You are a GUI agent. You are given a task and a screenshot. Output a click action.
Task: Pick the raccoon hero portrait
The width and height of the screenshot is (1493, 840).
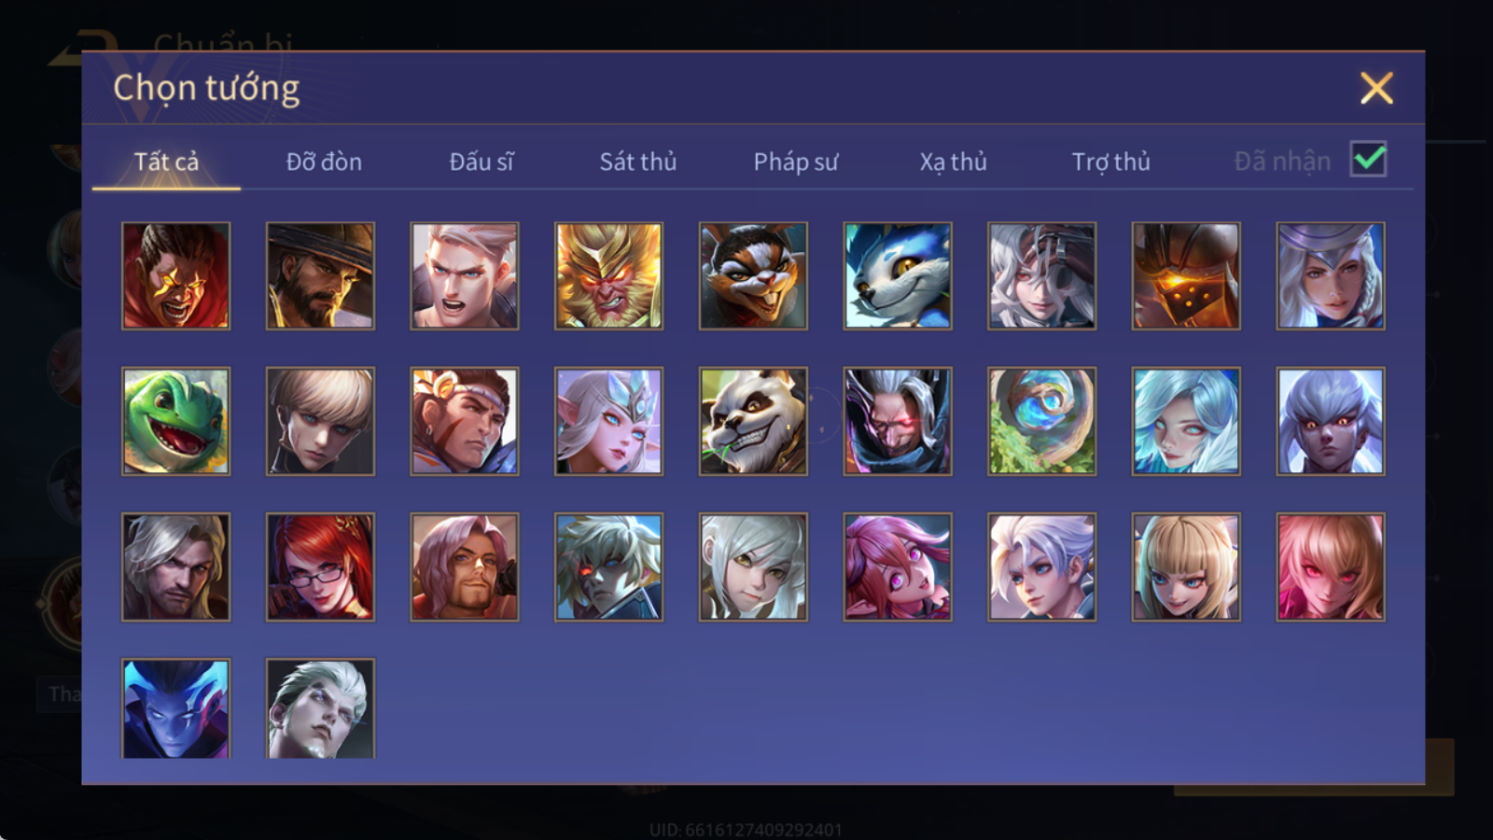(x=753, y=276)
